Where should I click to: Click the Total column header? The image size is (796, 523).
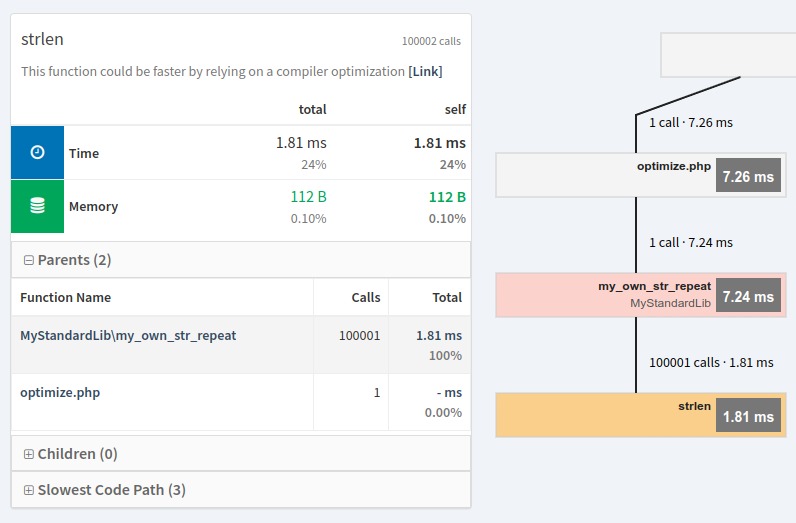point(447,298)
